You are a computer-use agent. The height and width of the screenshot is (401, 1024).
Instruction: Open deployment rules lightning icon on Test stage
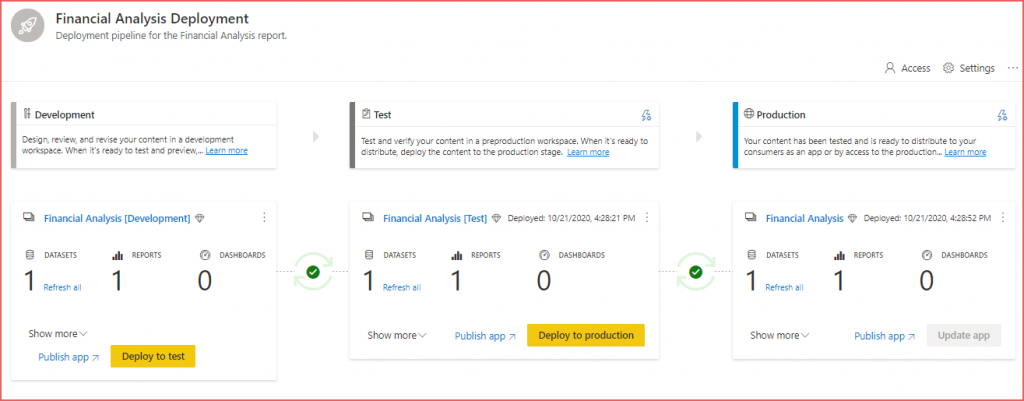pos(646,116)
